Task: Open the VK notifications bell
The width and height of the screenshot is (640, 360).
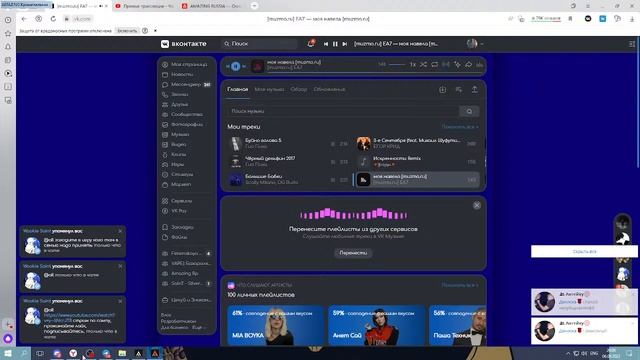Action: tap(311, 43)
